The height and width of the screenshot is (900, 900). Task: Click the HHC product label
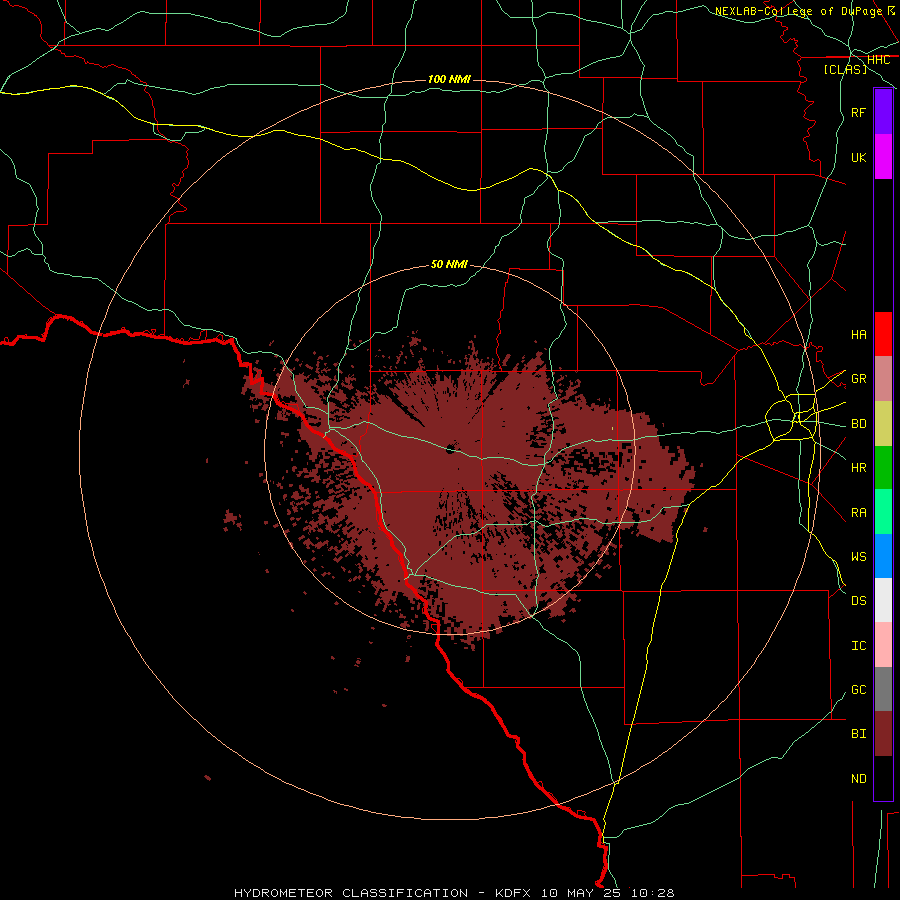tap(879, 60)
